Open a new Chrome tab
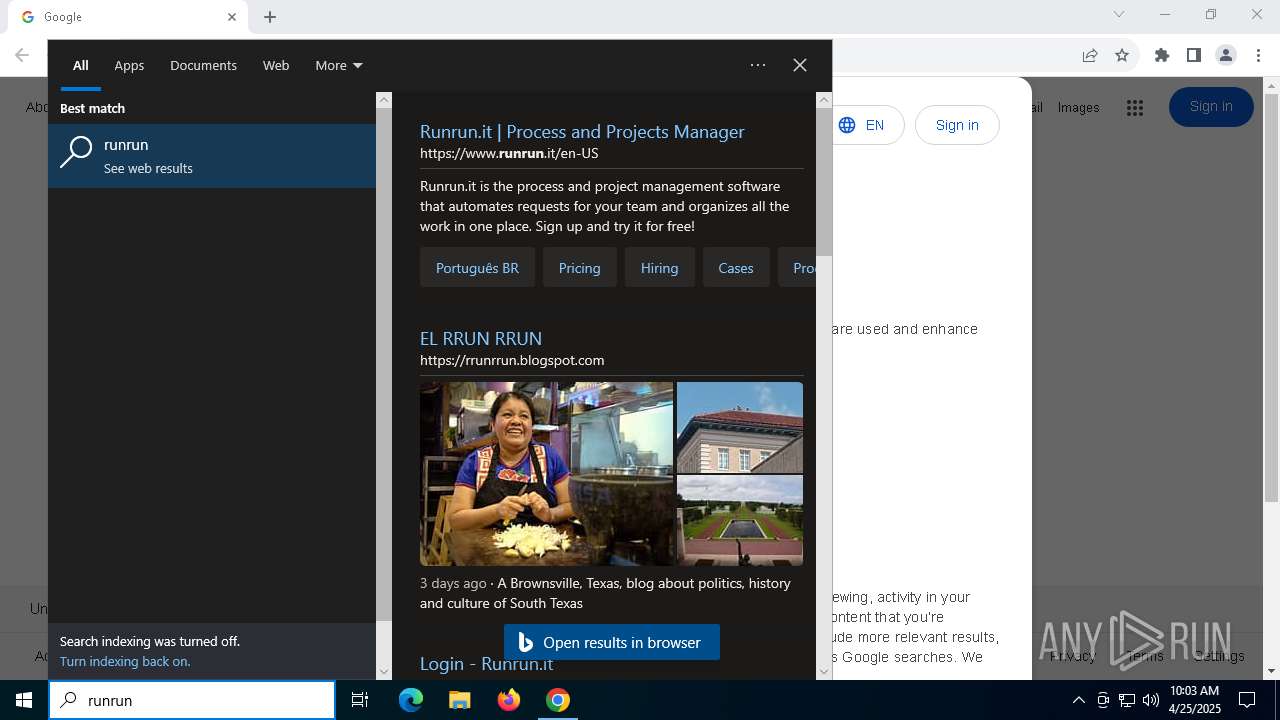 (x=270, y=17)
